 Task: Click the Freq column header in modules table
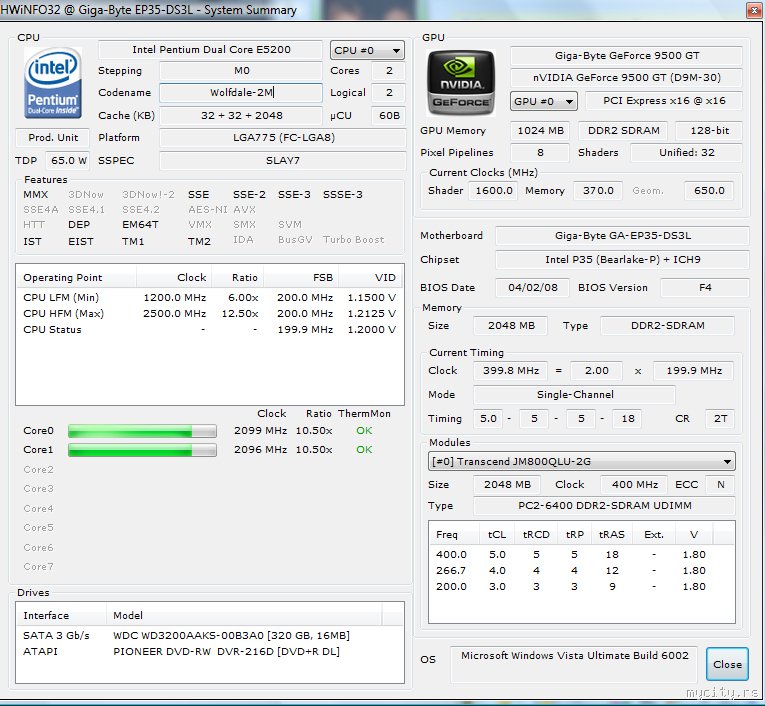click(454, 535)
